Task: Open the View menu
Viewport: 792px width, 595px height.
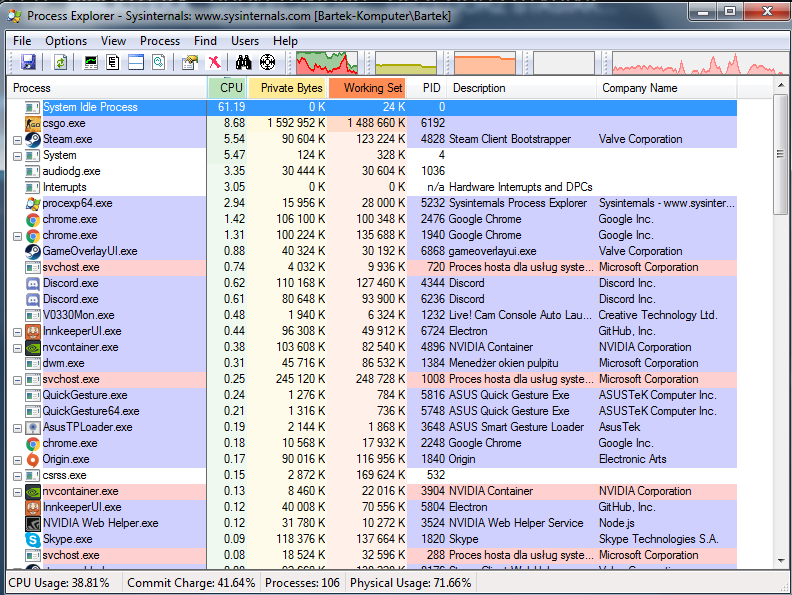Action: (113, 41)
